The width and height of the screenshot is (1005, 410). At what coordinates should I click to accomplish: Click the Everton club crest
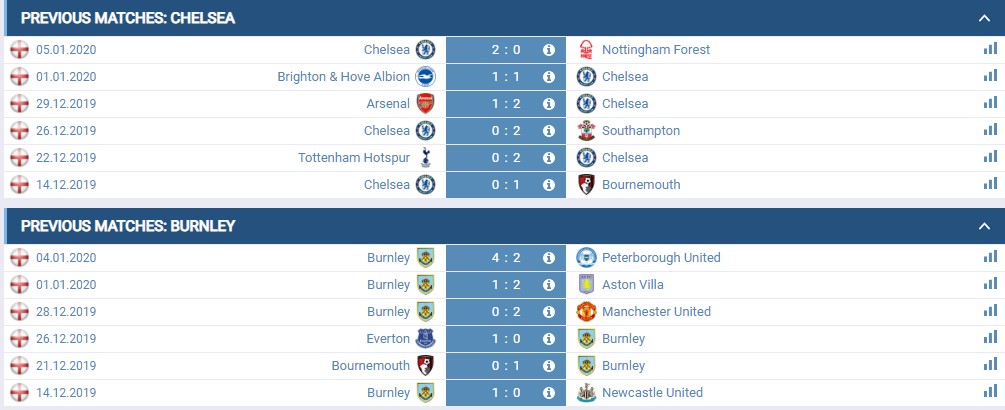pyautogui.click(x=426, y=339)
